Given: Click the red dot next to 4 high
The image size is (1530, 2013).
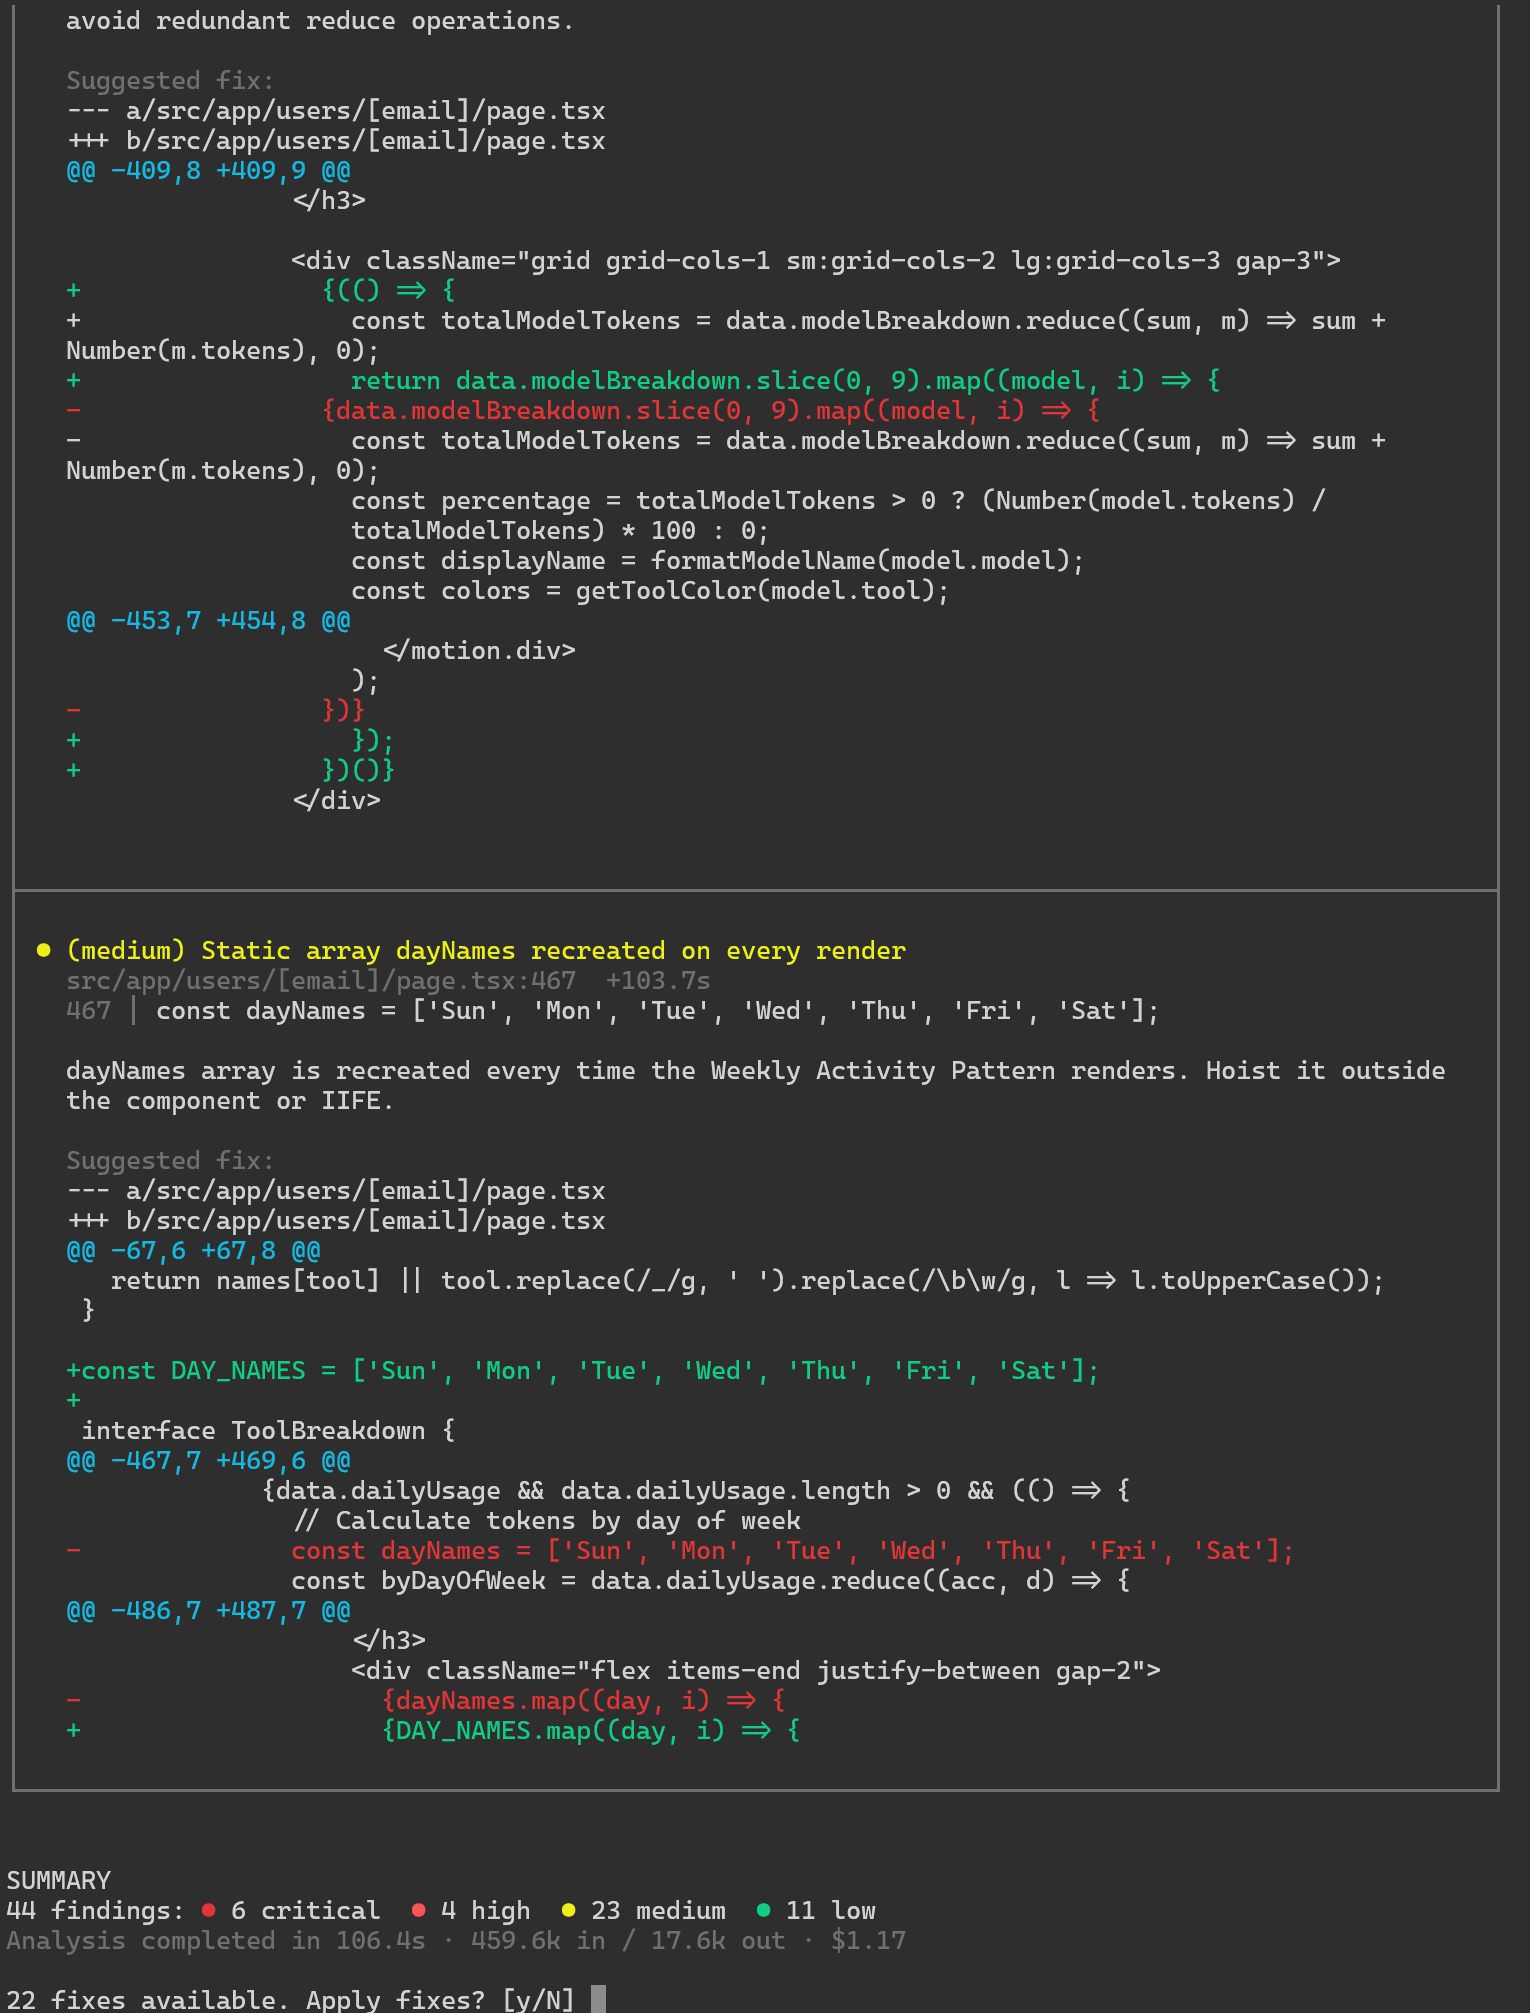Looking at the screenshot, I should (x=418, y=1910).
